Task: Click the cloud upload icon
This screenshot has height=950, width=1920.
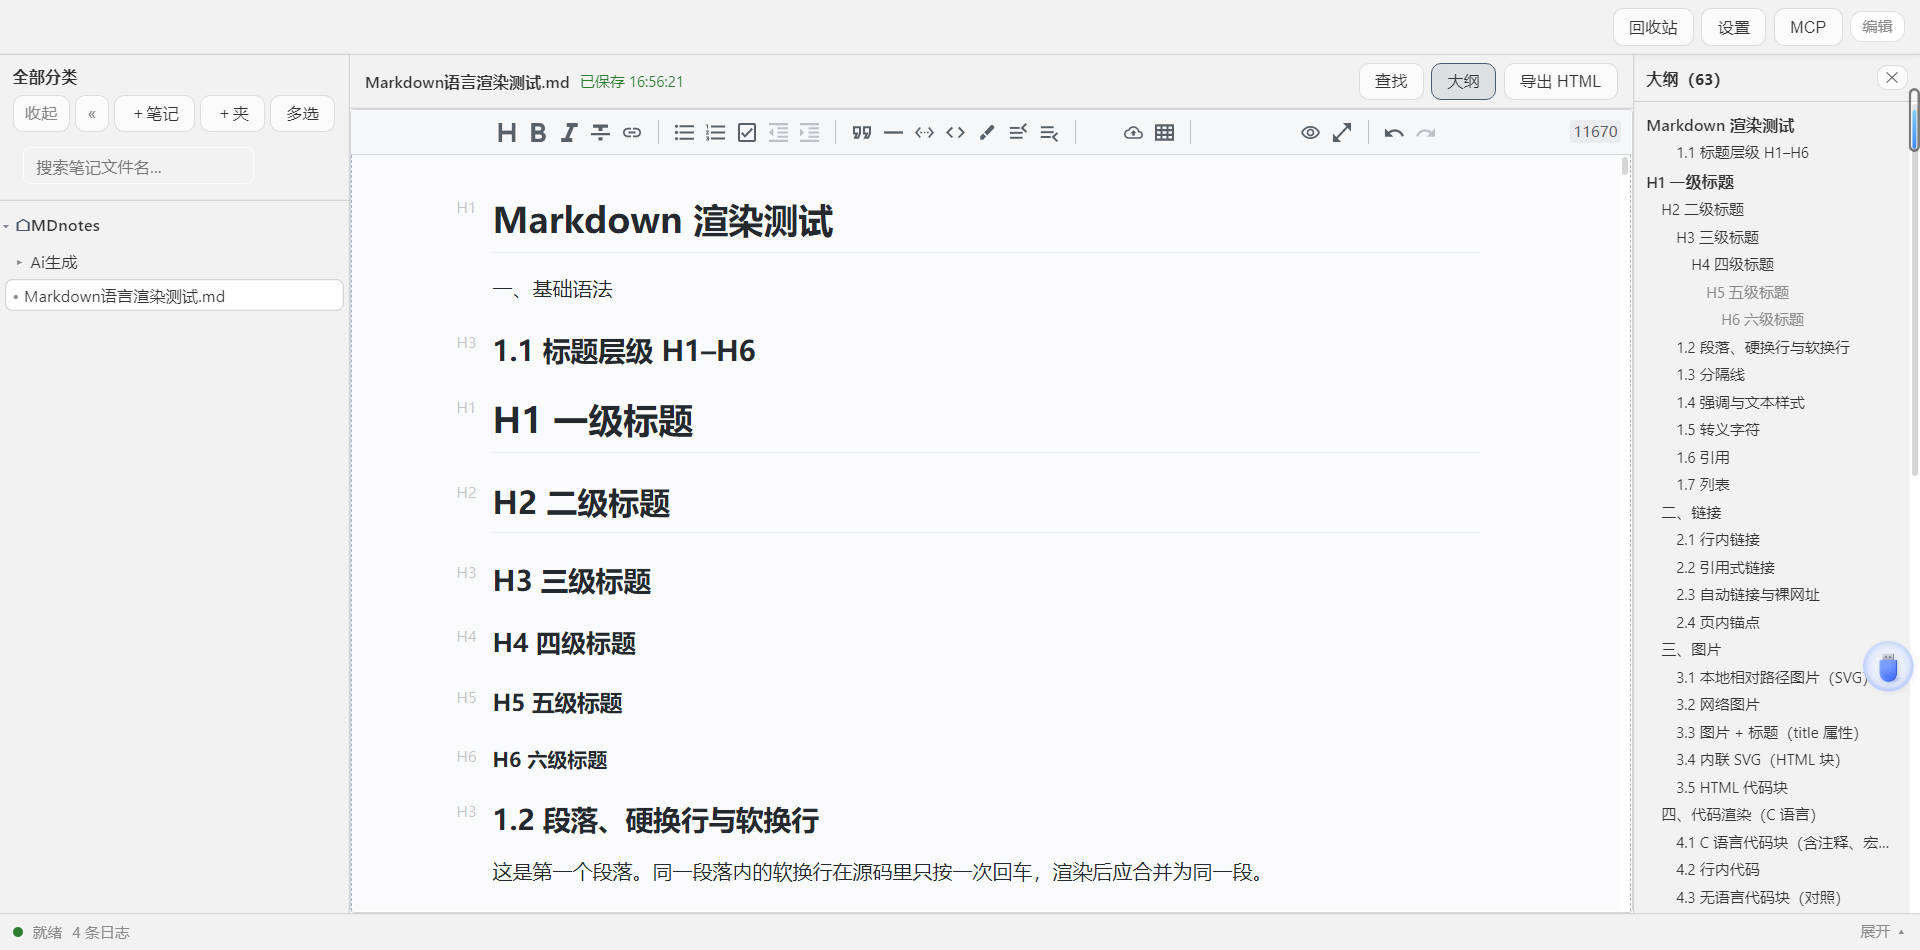Action: point(1133,132)
